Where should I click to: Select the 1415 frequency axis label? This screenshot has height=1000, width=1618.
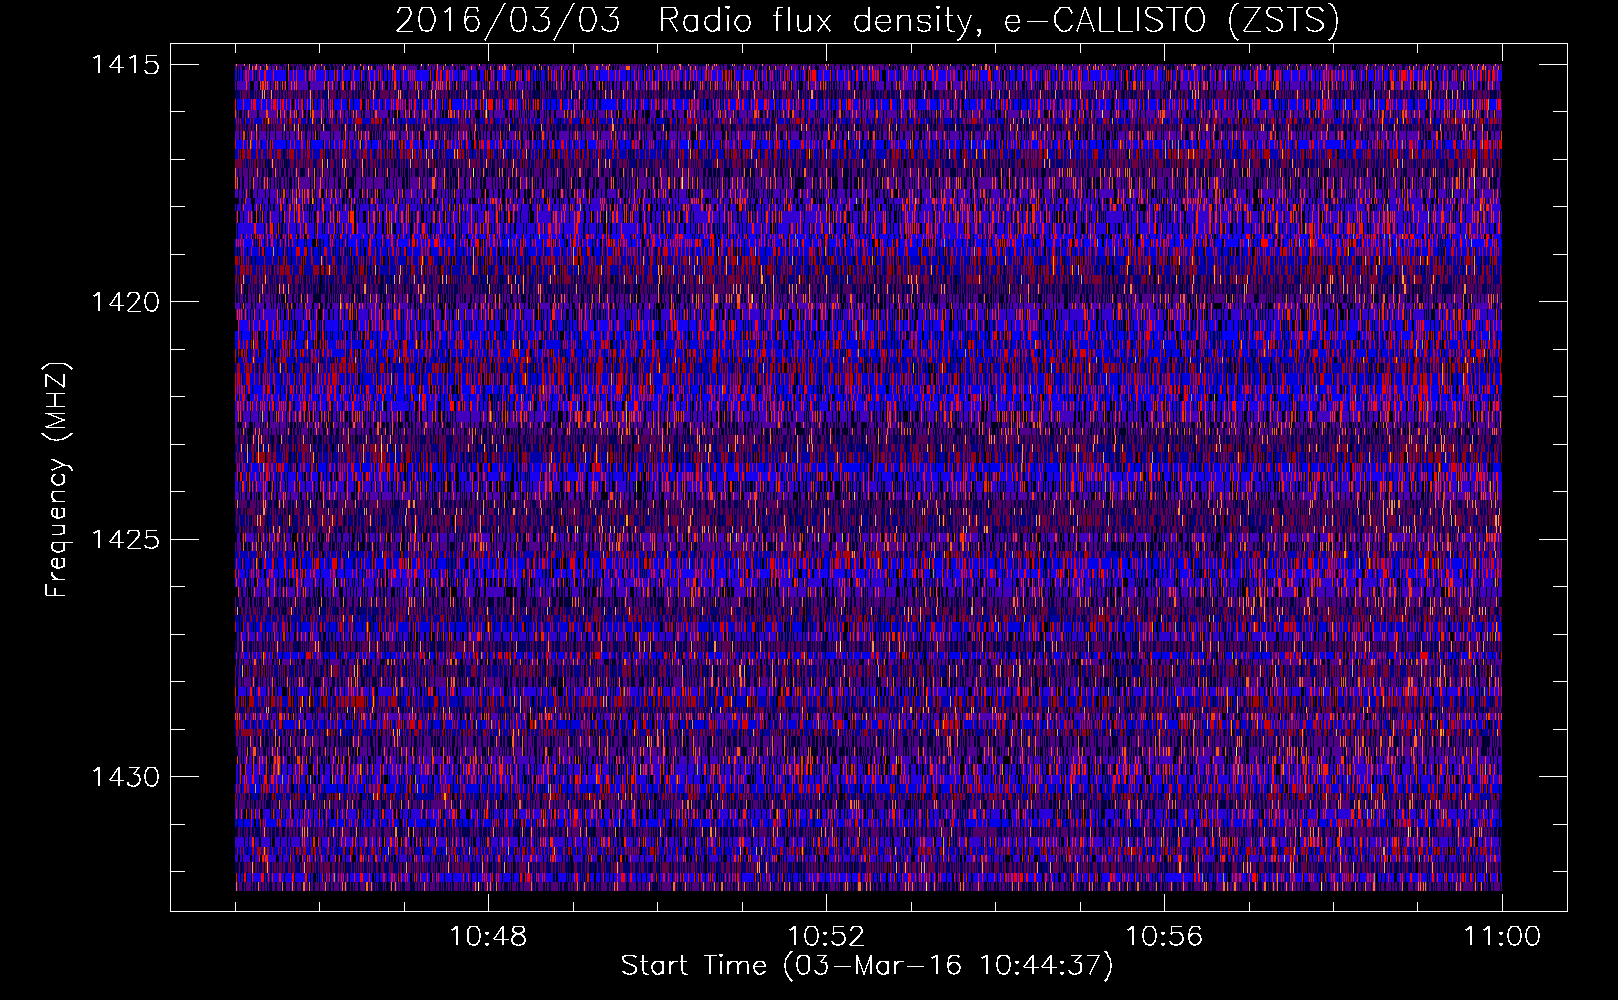(126, 65)
